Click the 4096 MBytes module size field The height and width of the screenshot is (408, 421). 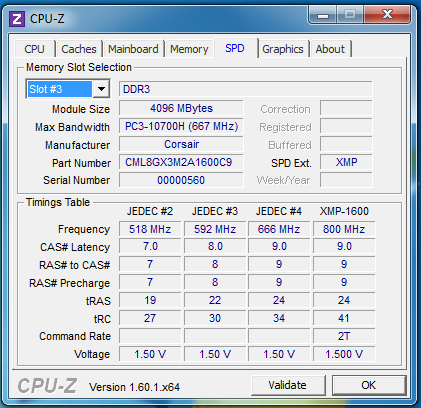(x=181, y=108)
